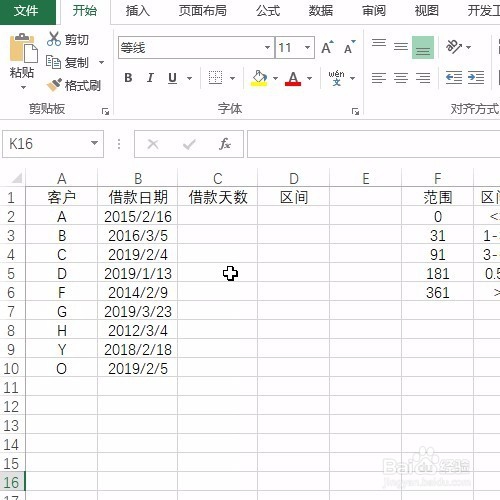The width and height of the screenshot is (500, 500).
Task: Click the phonetic guide wén icon
Action: click(x=336, y=78)
